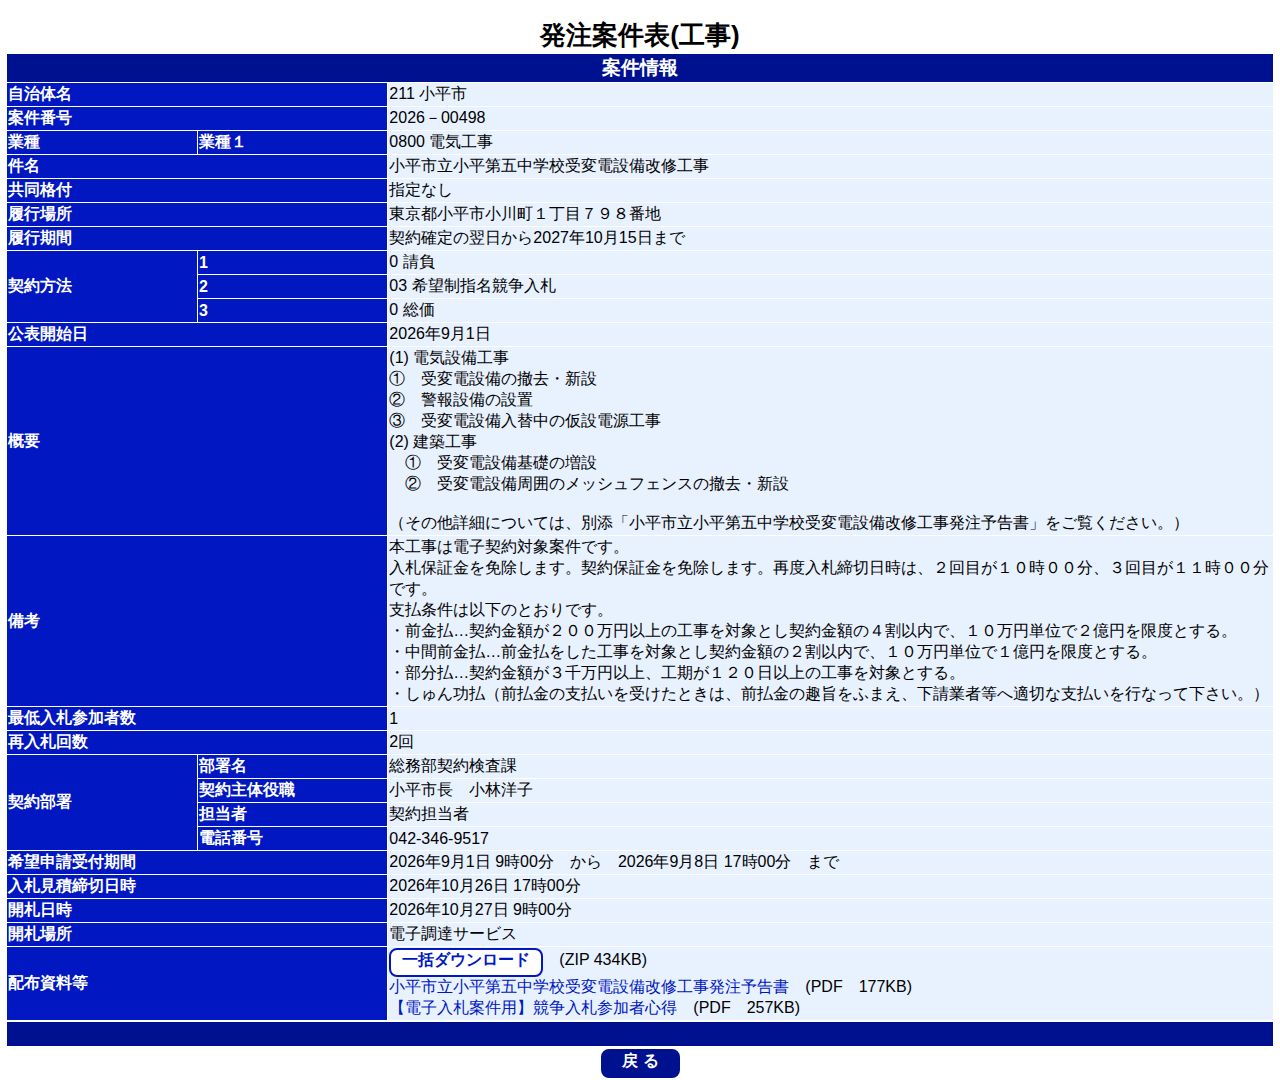Image resolution: width=1280 pixels, height=1080 pixels.
Task: Click the (ZIP 434KB) size text
Action: 603,960
